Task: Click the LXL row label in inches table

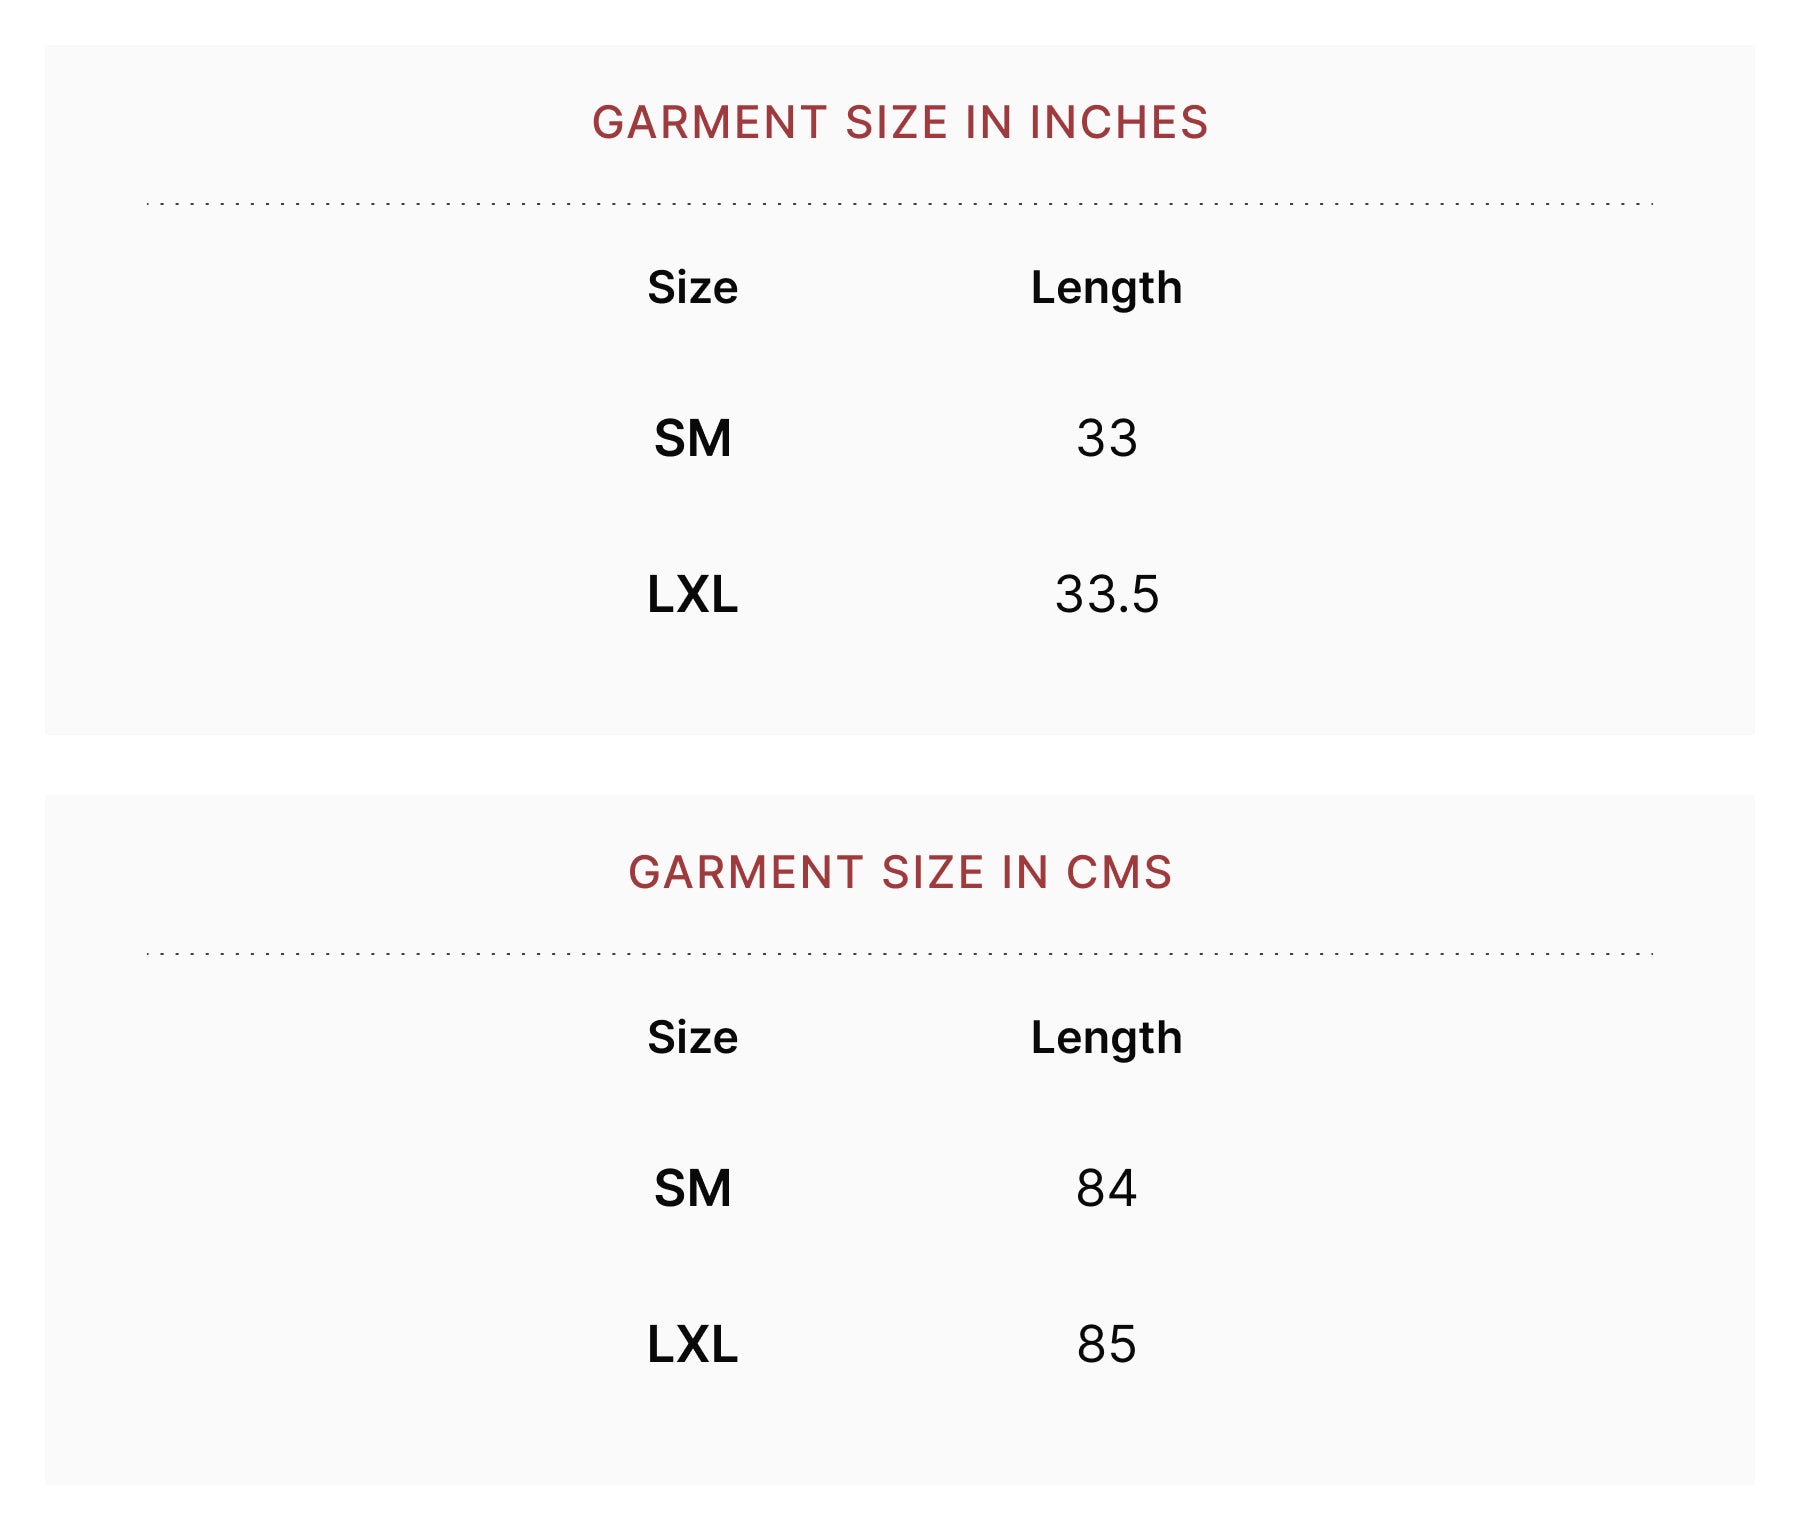Action: pos(692,594)
